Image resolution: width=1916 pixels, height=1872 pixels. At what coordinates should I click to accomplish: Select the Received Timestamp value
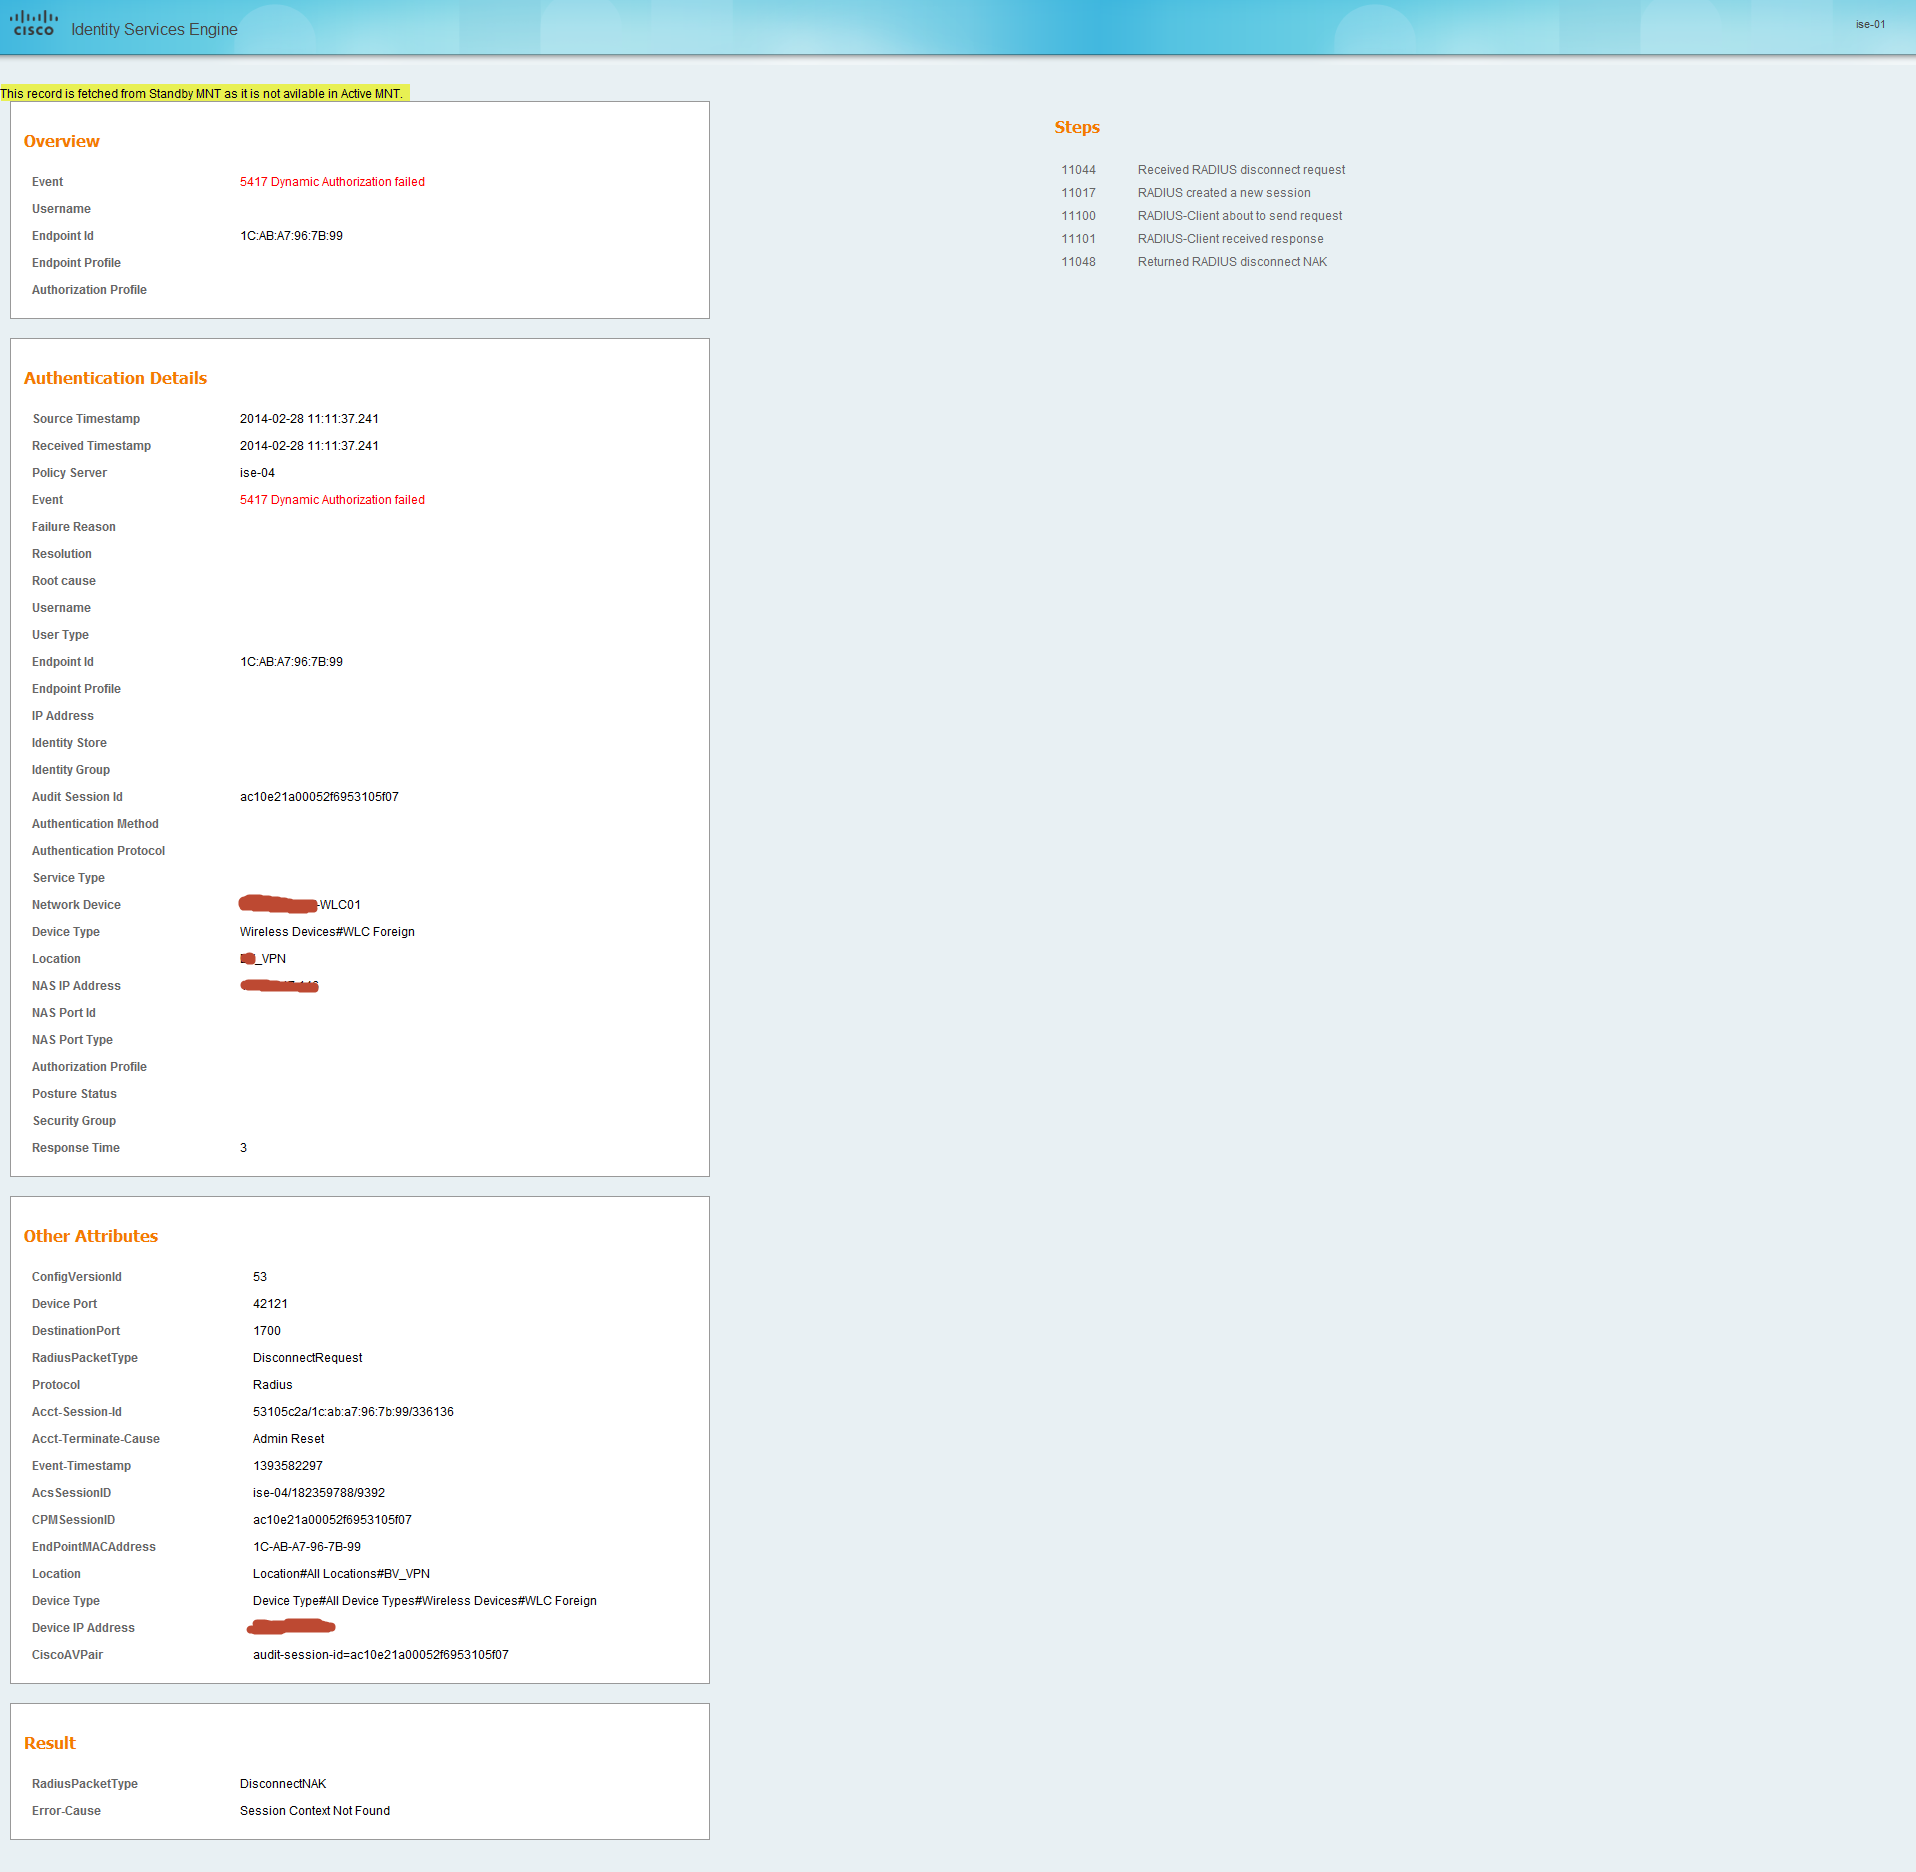pyautogui.click(x=309, y=446)
